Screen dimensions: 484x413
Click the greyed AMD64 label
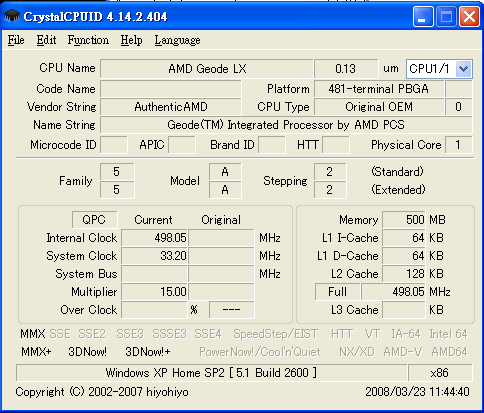pyautogui.click(x=449, y=352)
